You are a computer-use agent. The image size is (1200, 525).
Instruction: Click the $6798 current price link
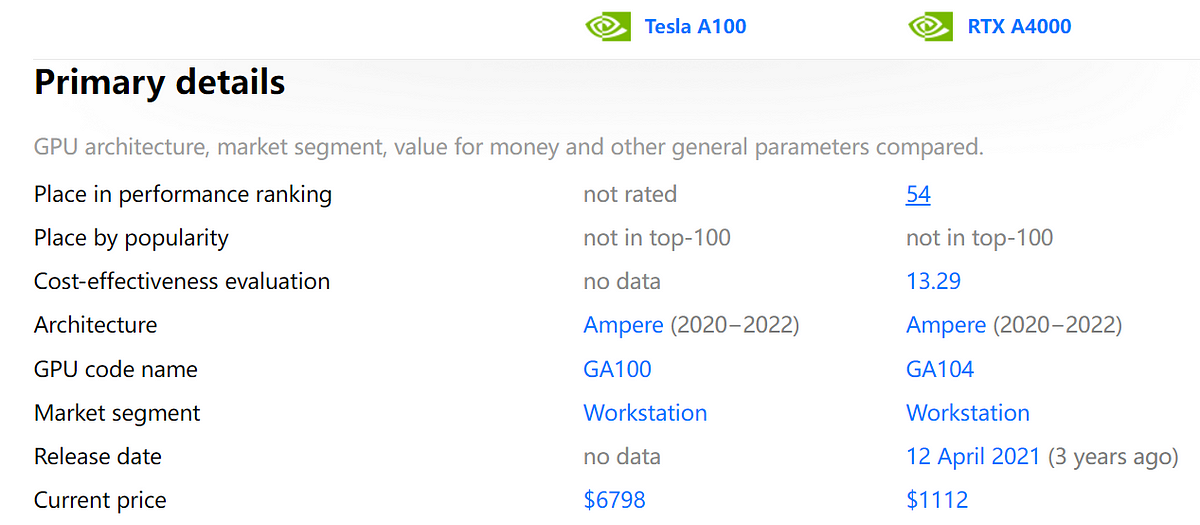tap(614, 500)
